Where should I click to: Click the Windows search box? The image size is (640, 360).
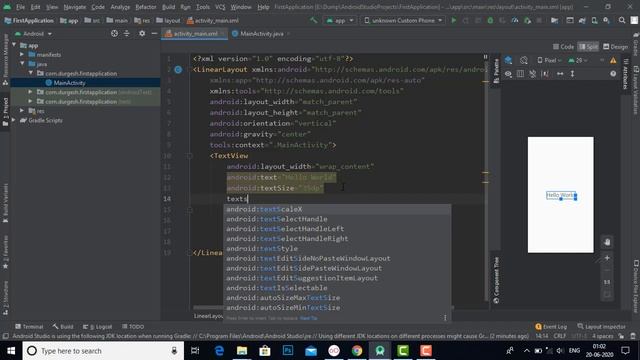[x=102, y=351]
